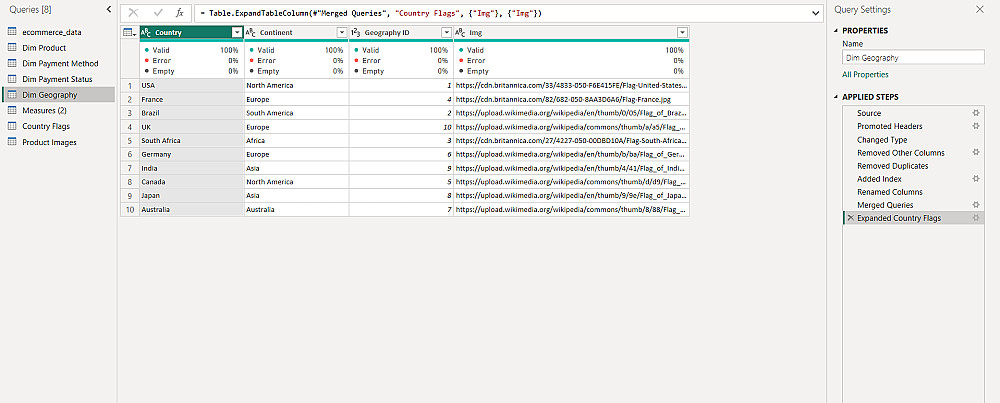1000x403 pixels.
Task: Open the Continent column filter dropdown
Action: click(341, 33)
